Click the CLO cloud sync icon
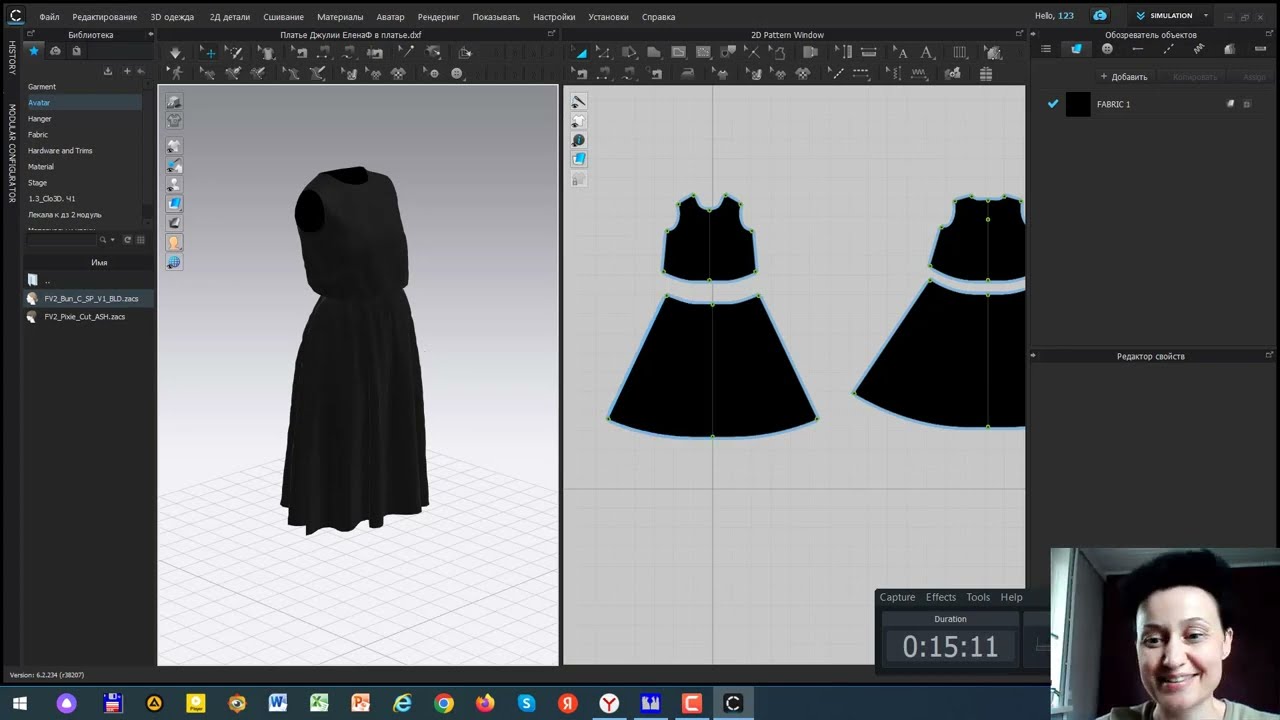This screenshot has width=1280, height=720. coord(1100,16)
